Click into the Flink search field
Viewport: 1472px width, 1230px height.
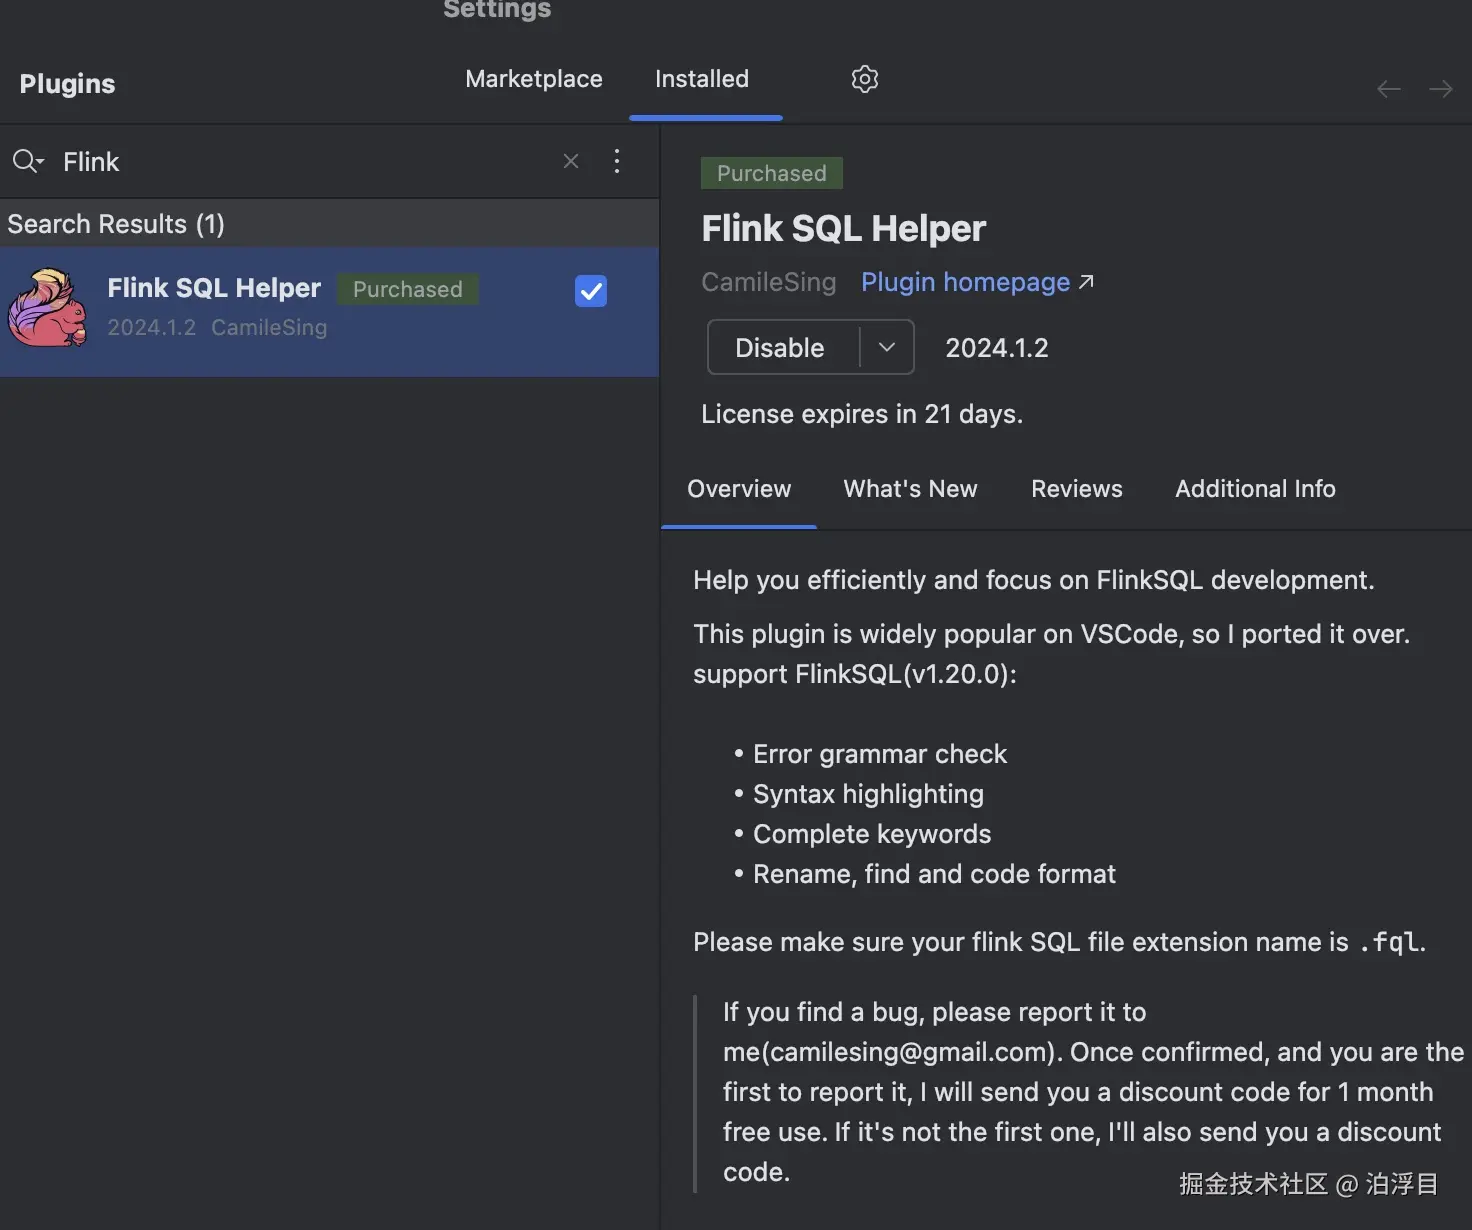pyautogui.click(x=300, y=161)
